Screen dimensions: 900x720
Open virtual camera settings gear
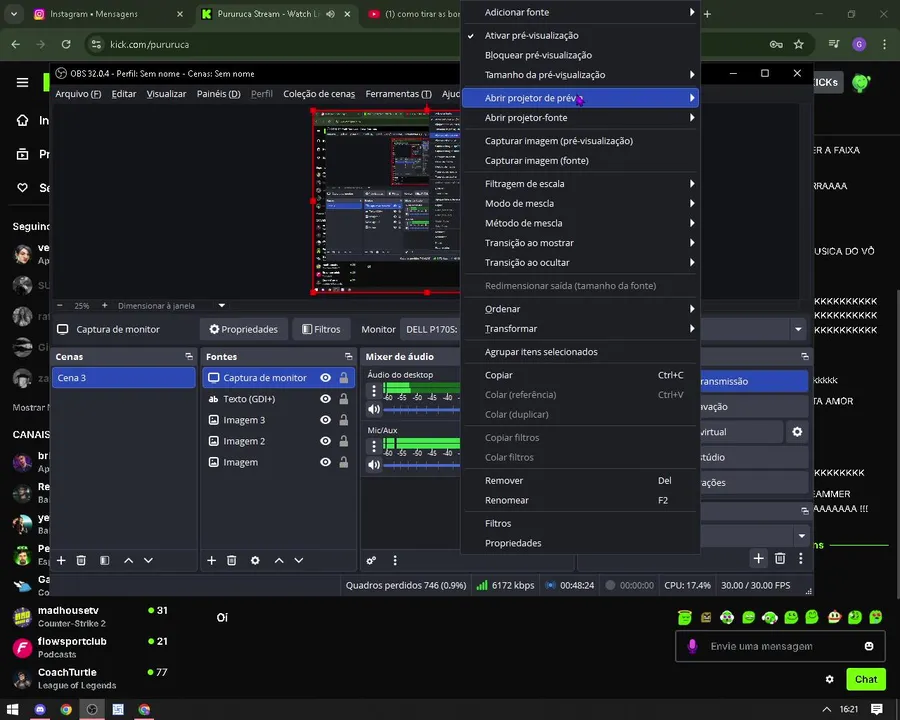tap(797, 432)
